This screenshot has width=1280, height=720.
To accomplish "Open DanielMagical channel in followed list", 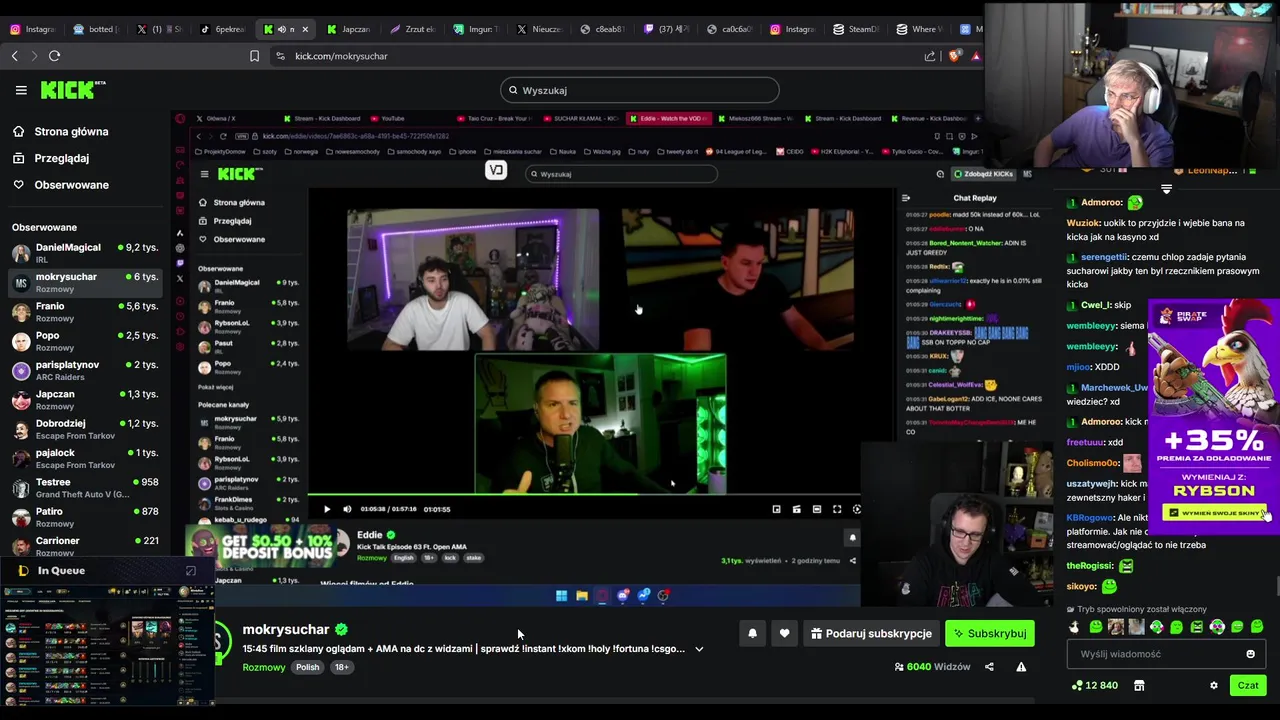I will 84,253.
